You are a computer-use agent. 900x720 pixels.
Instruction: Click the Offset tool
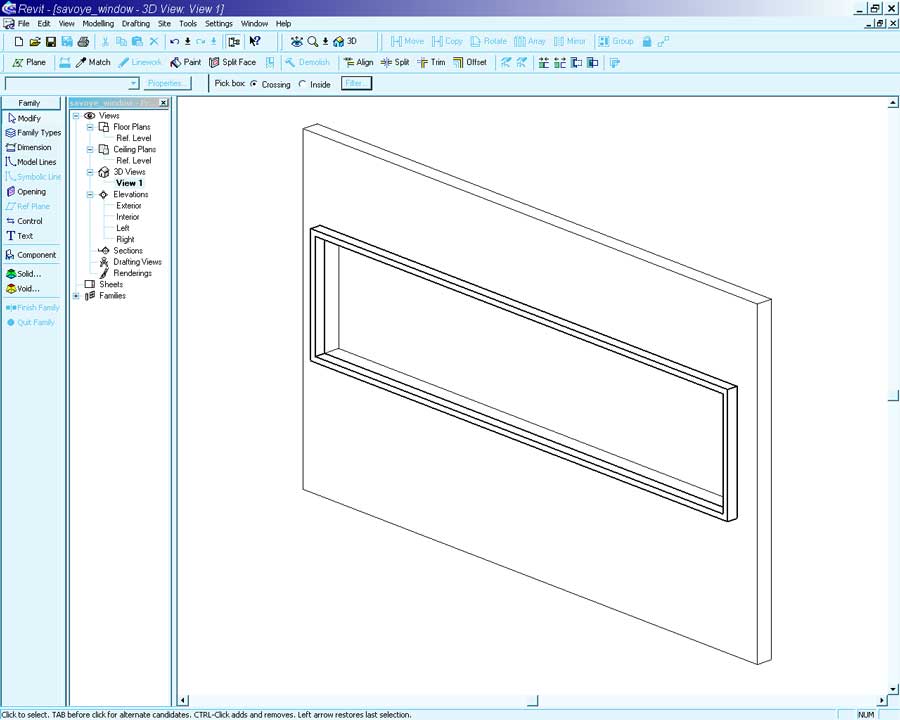(469, 62)
